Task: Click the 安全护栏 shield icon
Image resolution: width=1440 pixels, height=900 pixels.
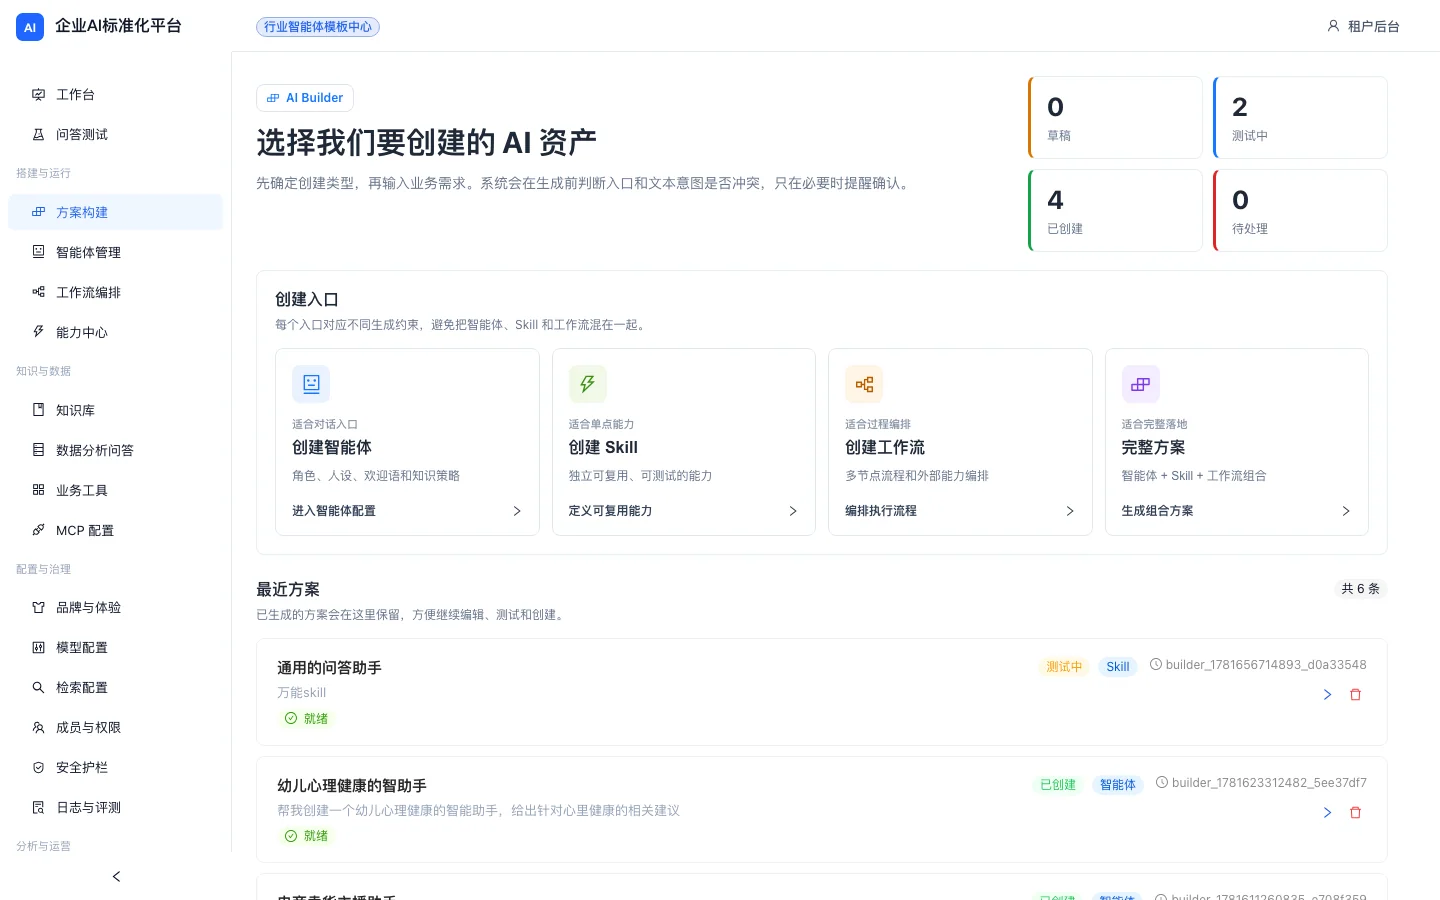Action: click(38, 767)
